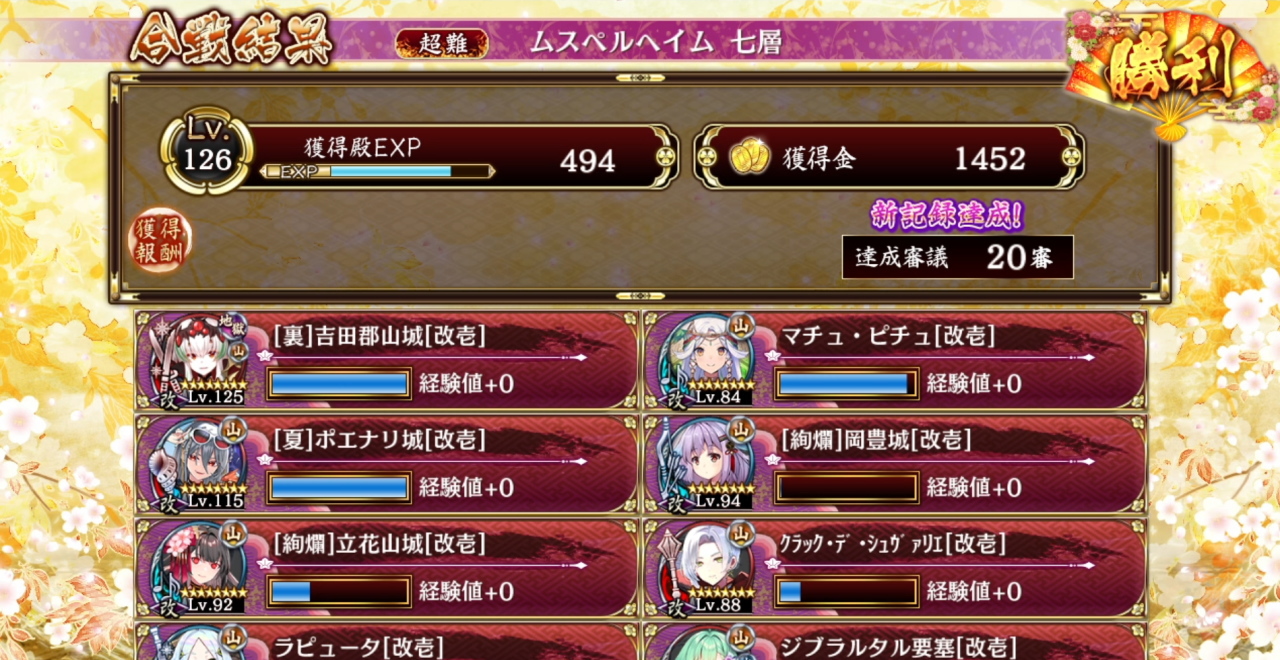Screen dimensions: 1280x660
Task: Click the 獲得報酬 red seal icon
Action: (x=160, y=241)
